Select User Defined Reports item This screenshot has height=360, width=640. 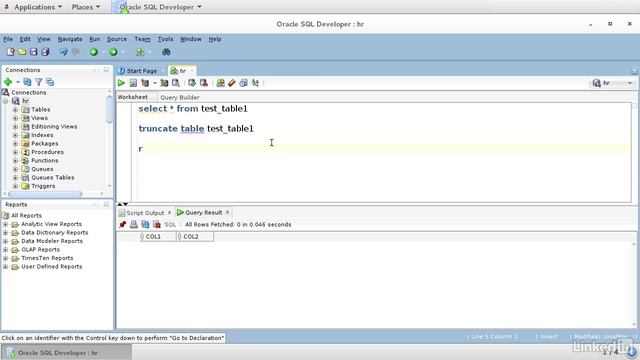pos(51,267)
